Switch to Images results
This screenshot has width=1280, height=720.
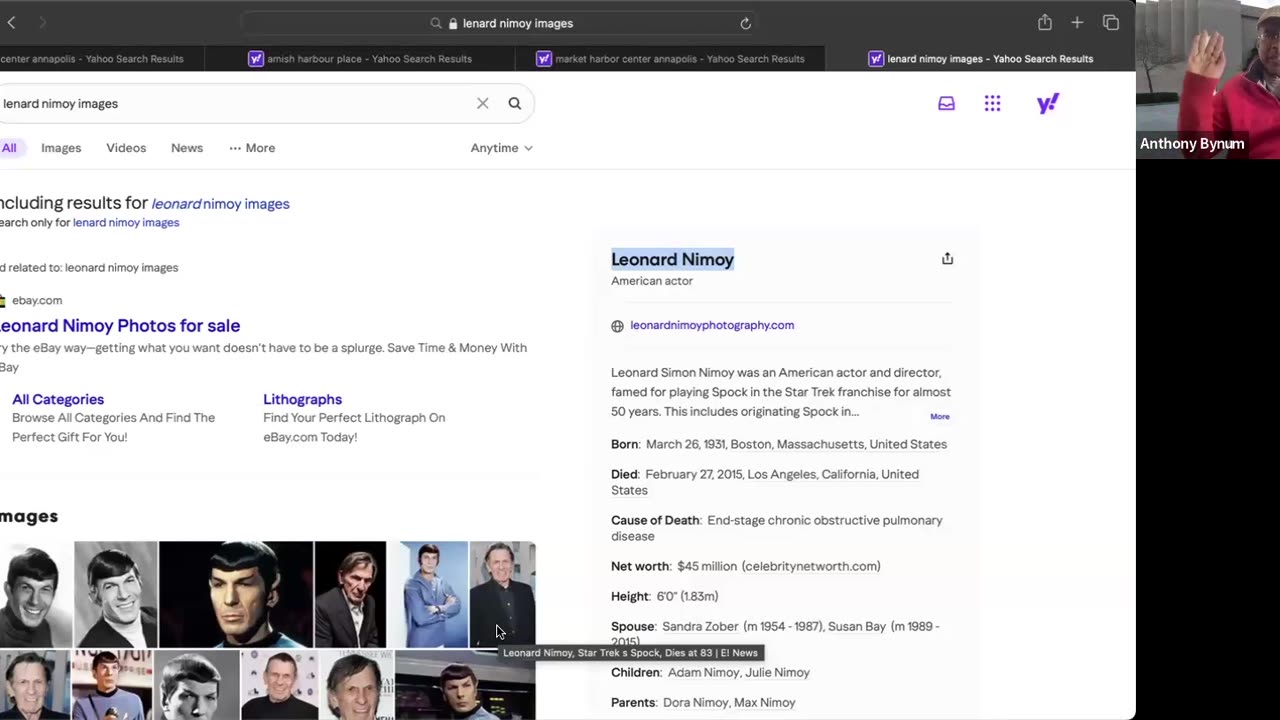pyautogui.click(x=61, y=148)
